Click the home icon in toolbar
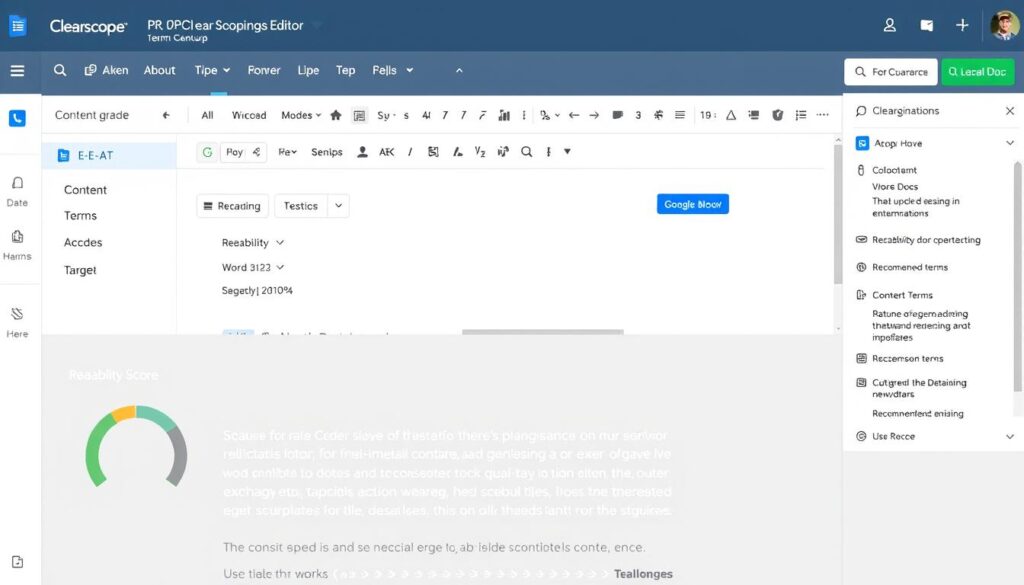Viewport: 1024px width, 585px height. tap(336, 115)
